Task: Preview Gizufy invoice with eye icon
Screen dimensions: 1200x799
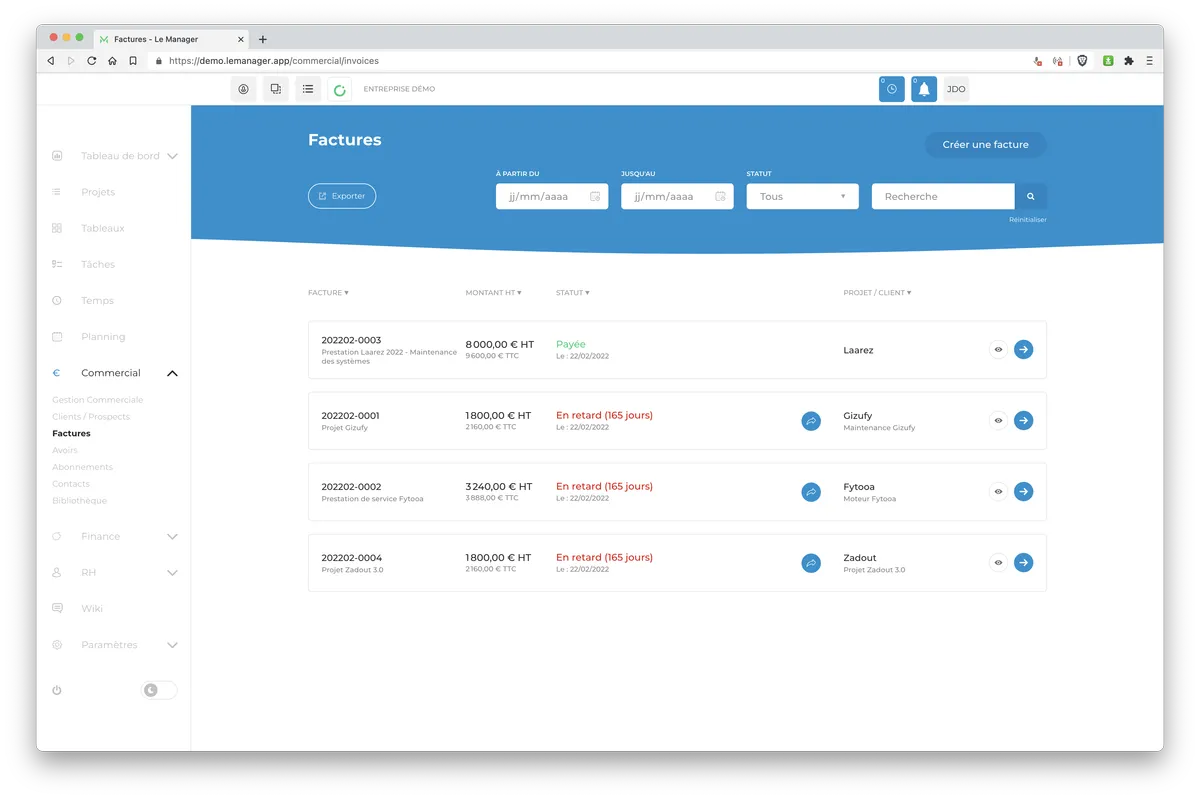Action: (998, 421)
